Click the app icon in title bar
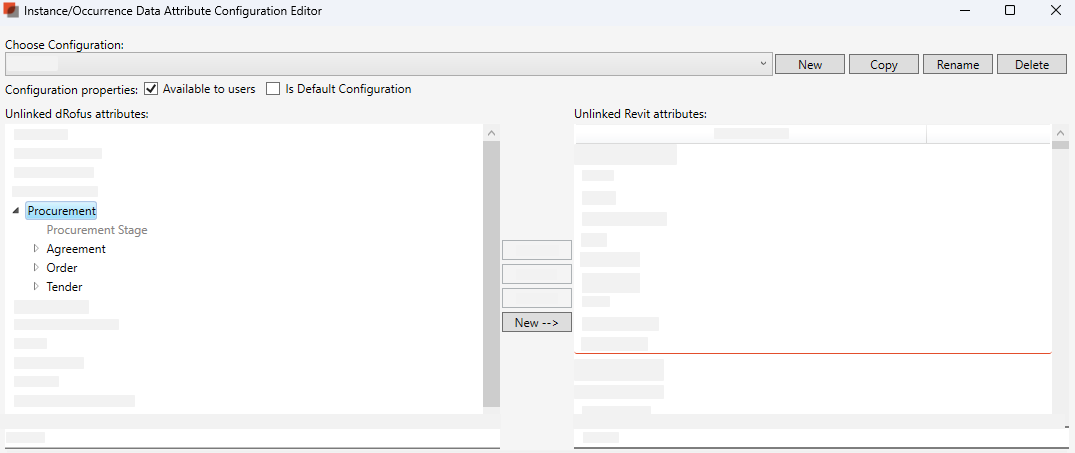The width and height of the screenshot is (1075, 453). [x=12, y=11]
